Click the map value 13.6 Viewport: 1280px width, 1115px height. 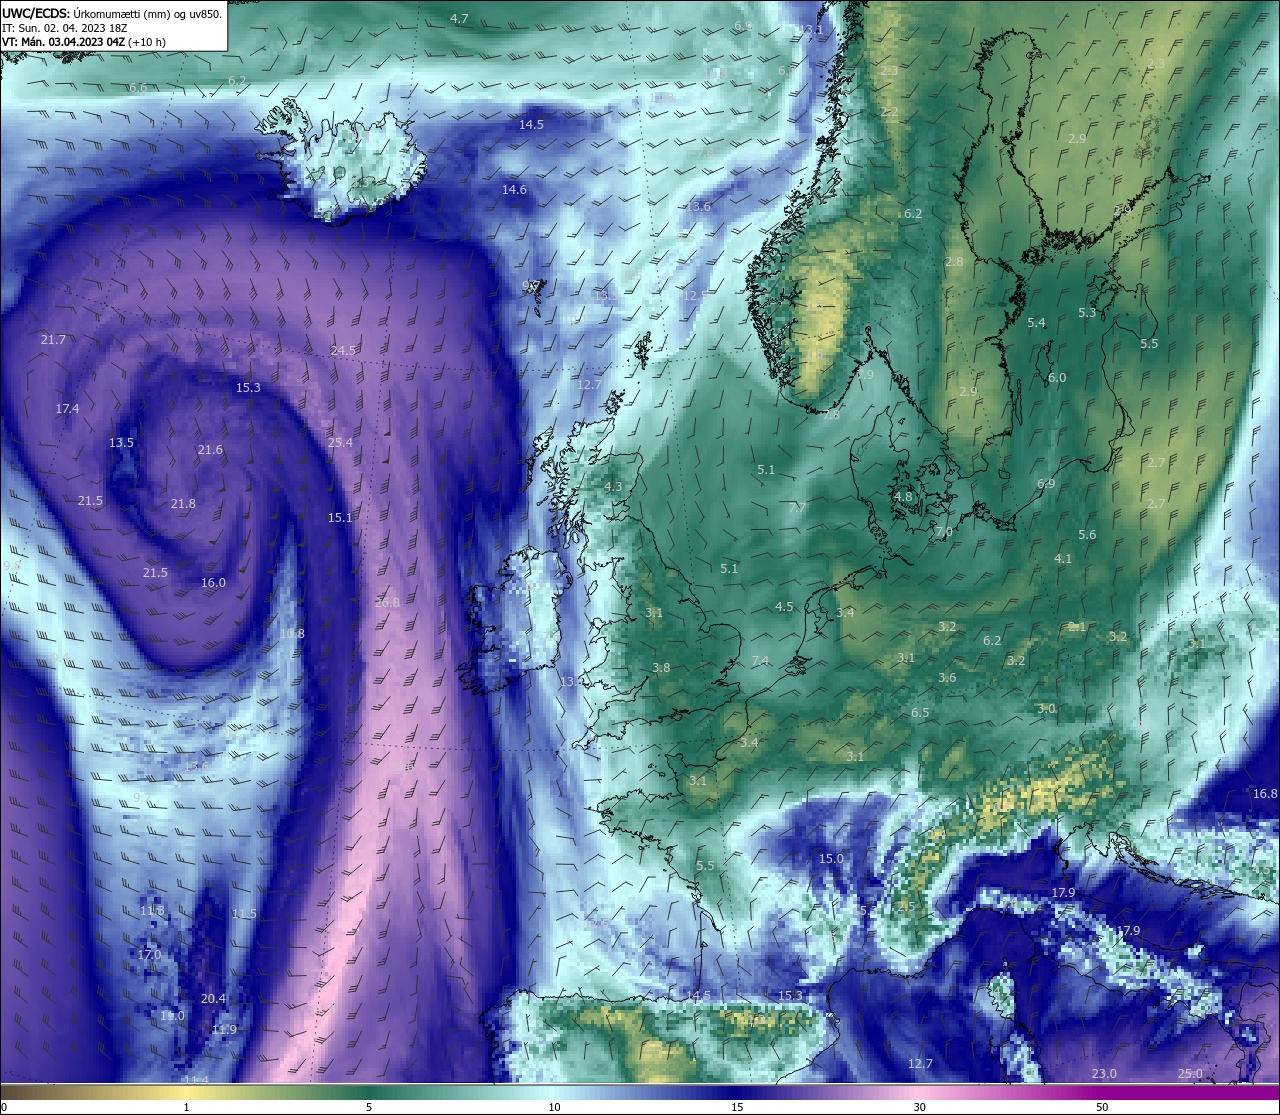point(698,207)
